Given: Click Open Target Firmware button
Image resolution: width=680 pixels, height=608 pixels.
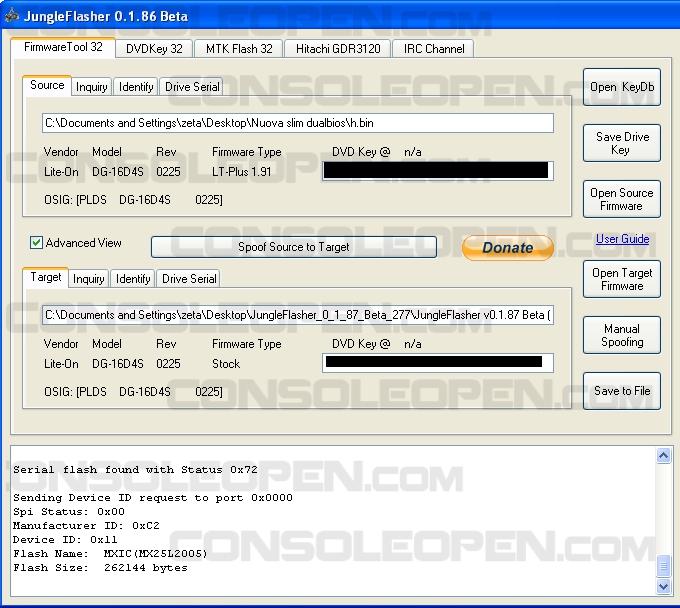Looking at the screenshot, I should 622,279.
